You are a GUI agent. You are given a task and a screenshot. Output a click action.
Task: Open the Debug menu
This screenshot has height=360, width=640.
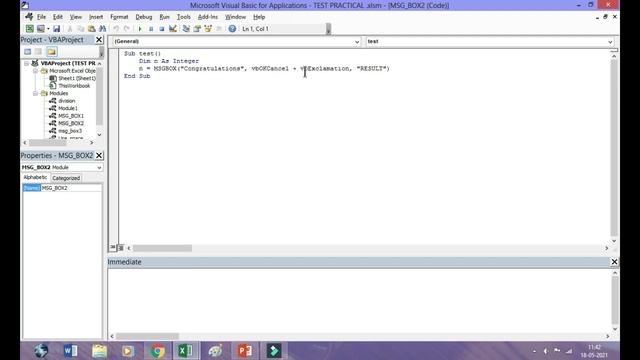[144, 17]
